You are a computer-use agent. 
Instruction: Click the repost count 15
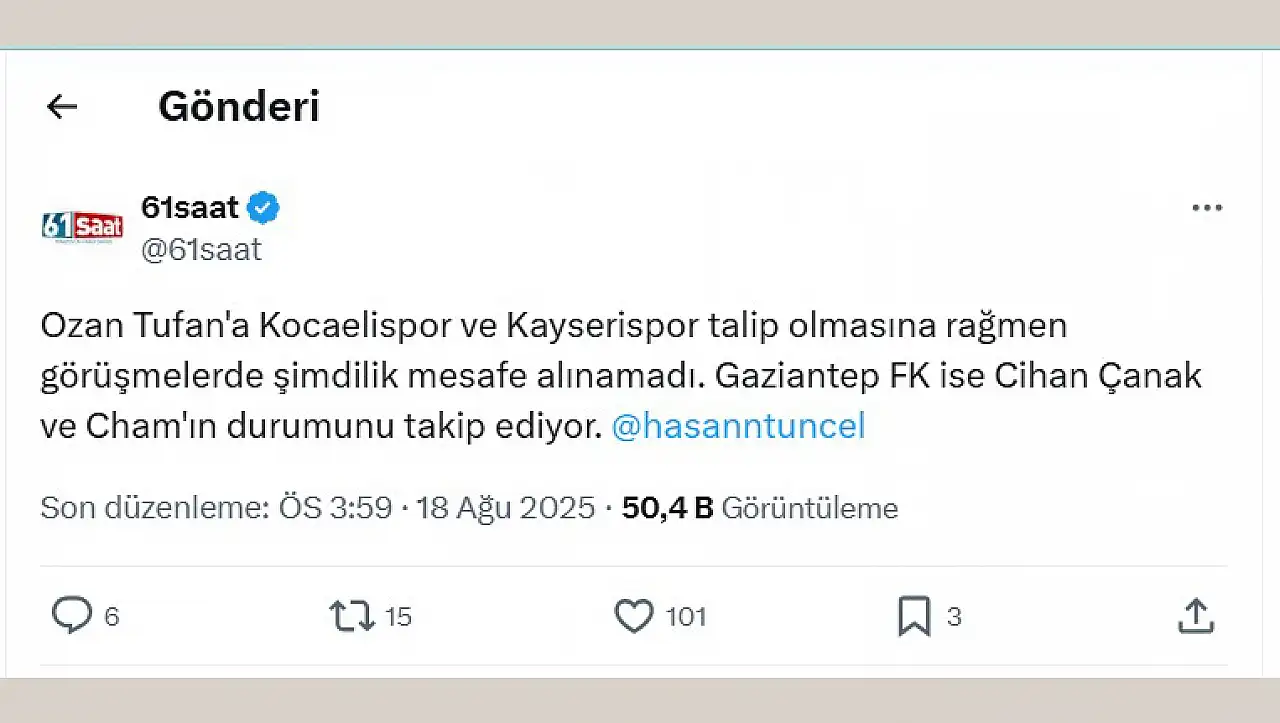(x=398, y=617)
